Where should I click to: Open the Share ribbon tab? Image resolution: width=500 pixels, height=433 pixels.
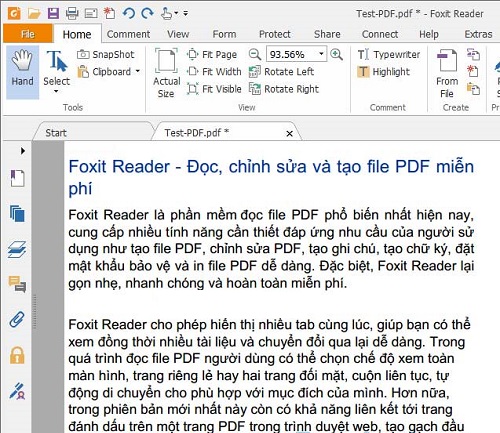point(327,34)
